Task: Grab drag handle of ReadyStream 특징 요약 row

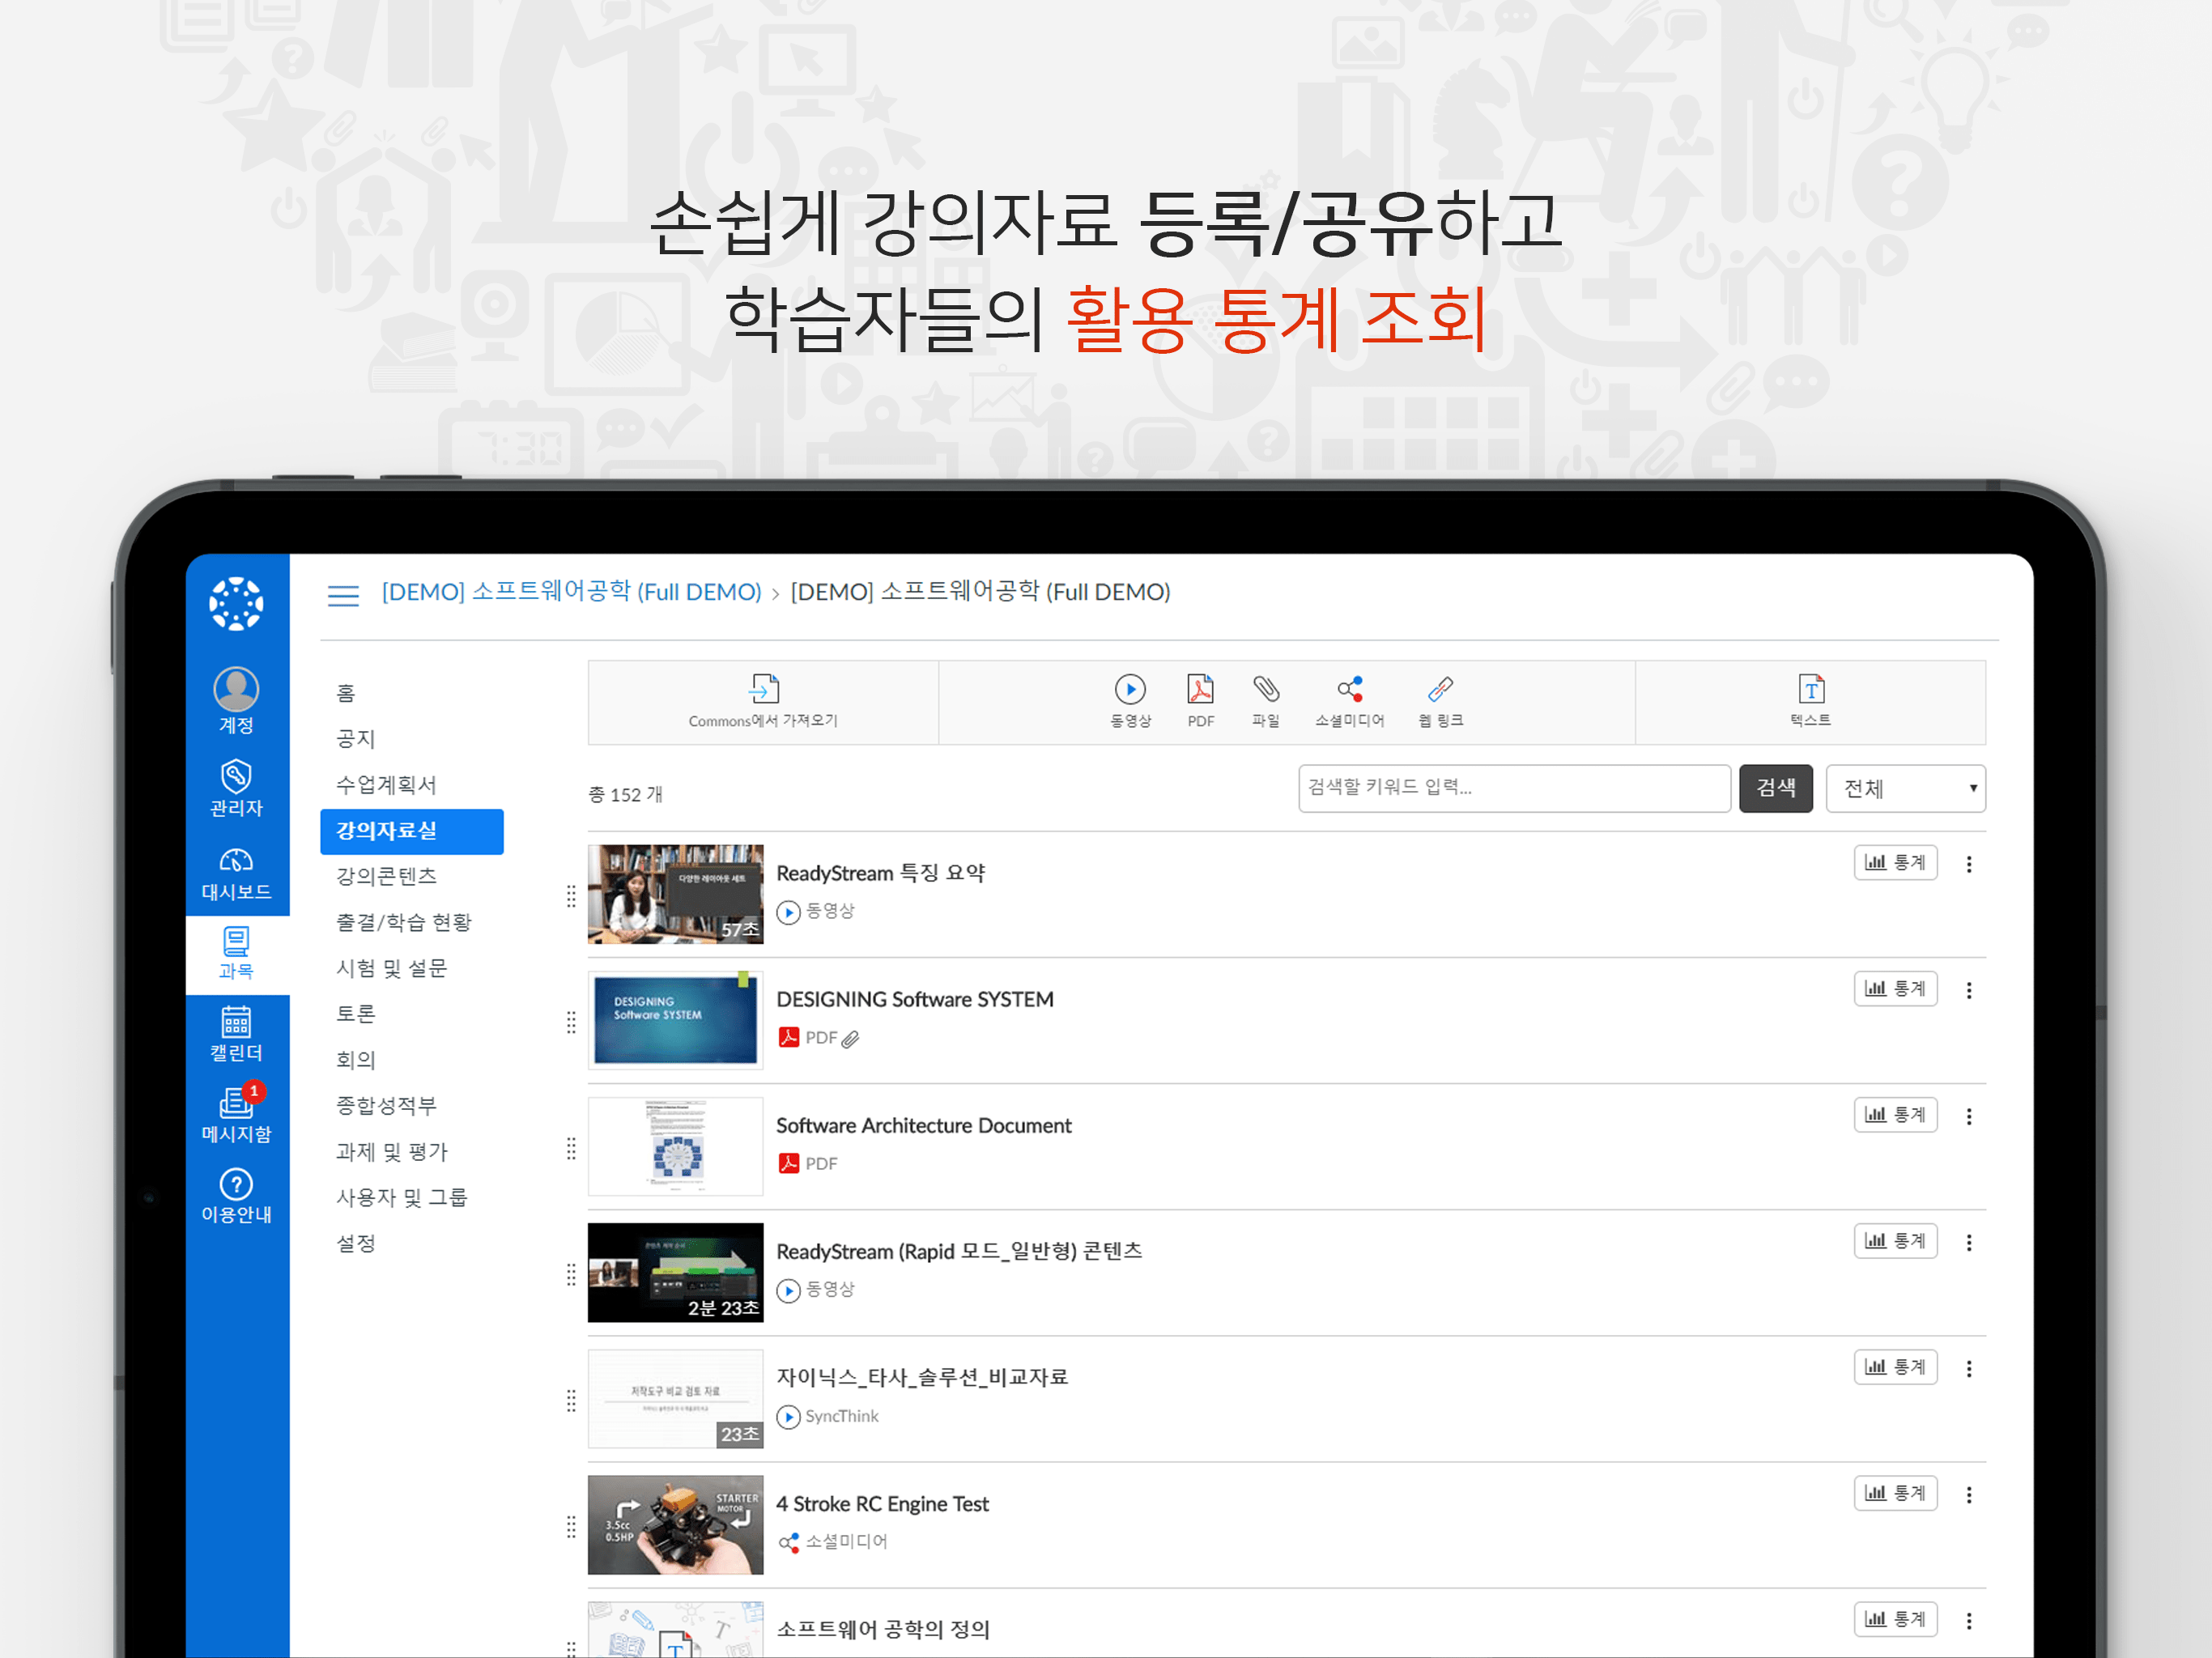Action: (x=571, y=896)
